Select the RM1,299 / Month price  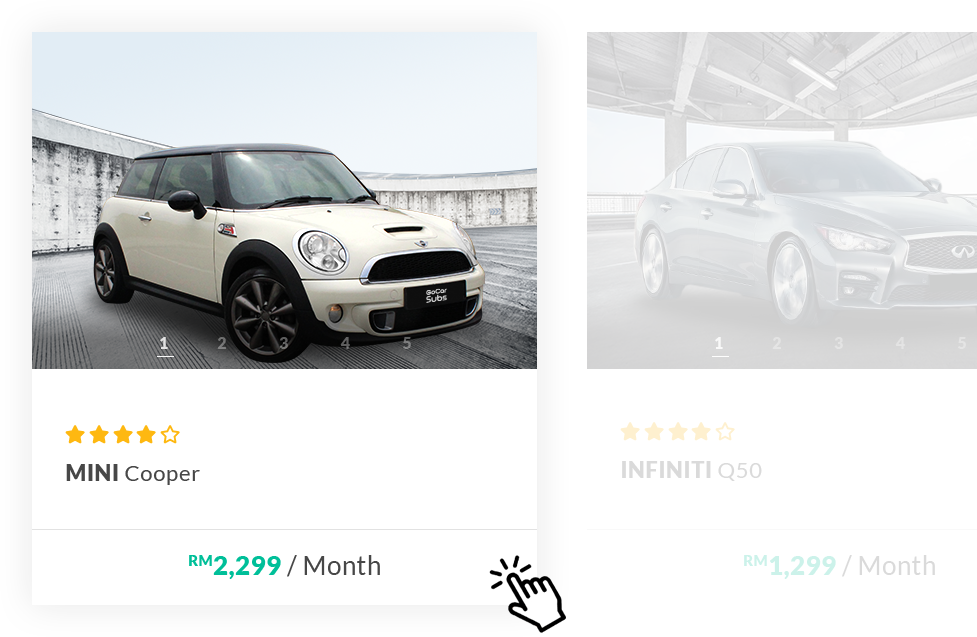(839, 566)
